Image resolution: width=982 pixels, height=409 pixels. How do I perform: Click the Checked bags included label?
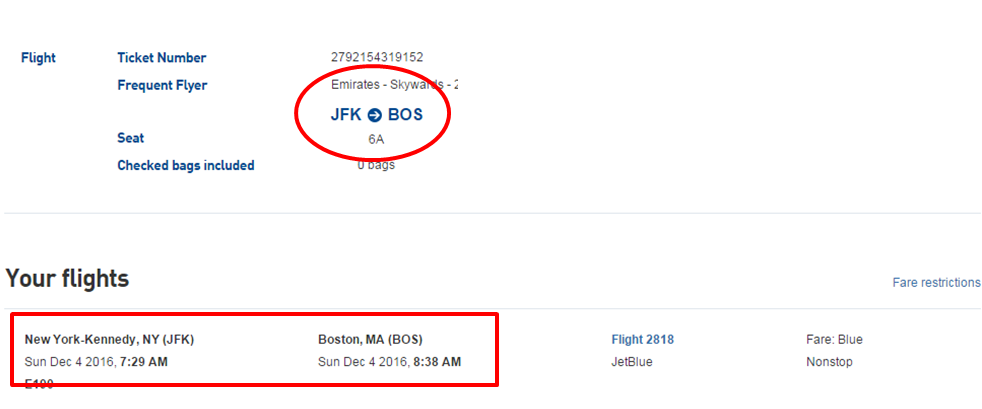(x=186, y=165)
